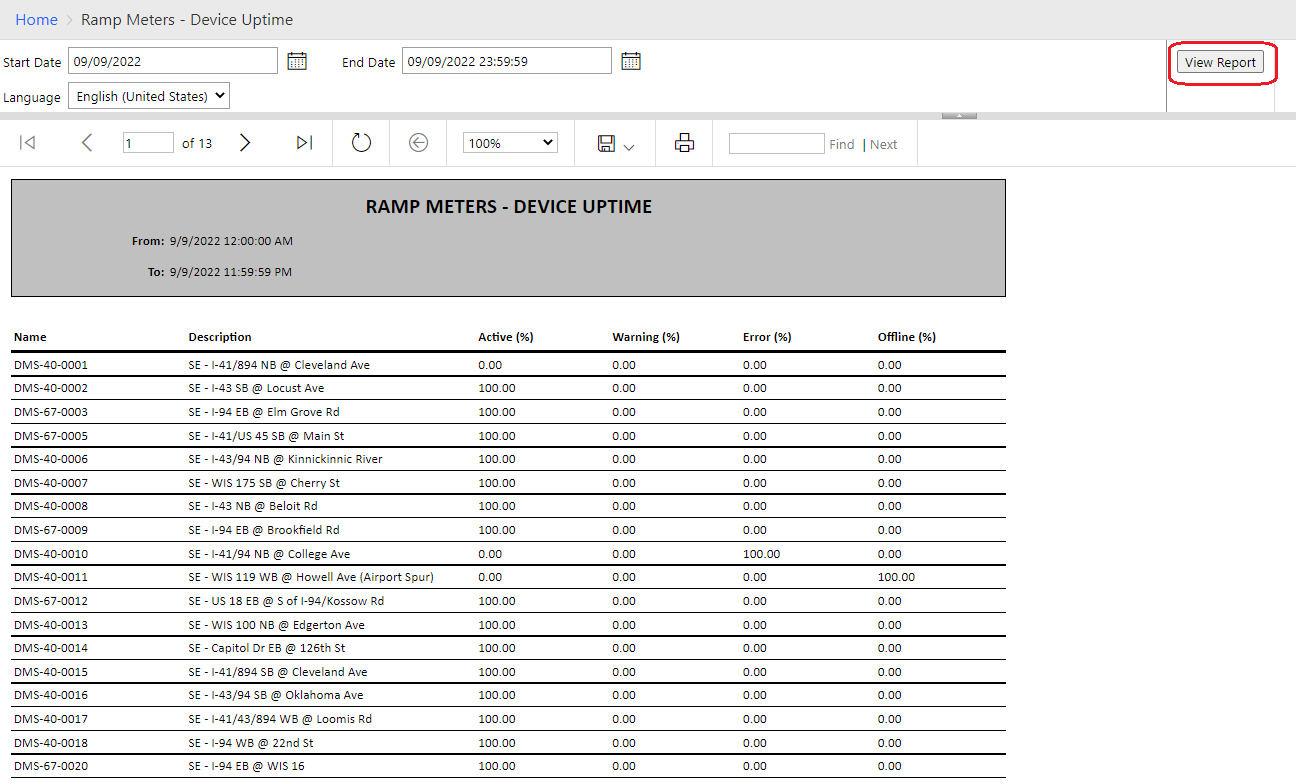Open the End Date calendar picker

[x=631, y=61]
